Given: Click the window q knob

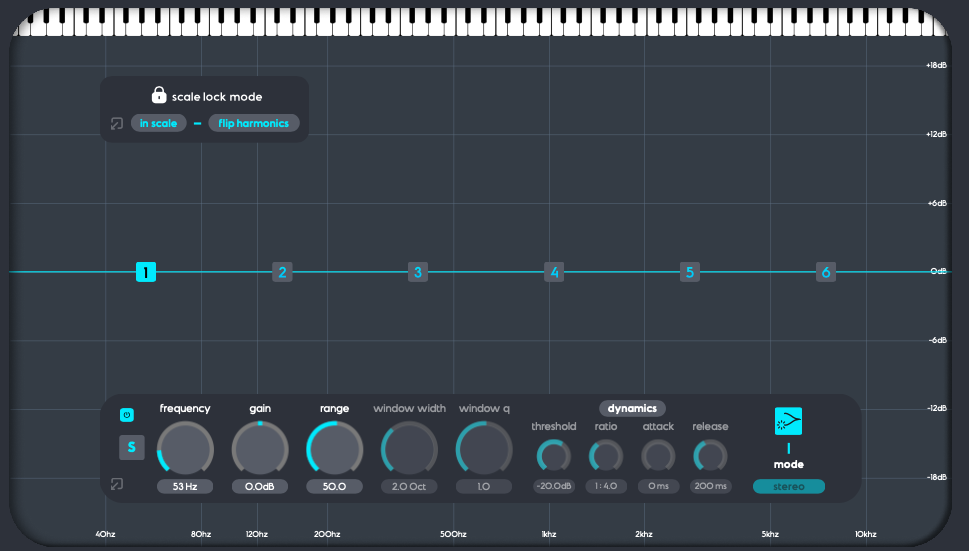Looking at the screenshot, I should 484,450.
